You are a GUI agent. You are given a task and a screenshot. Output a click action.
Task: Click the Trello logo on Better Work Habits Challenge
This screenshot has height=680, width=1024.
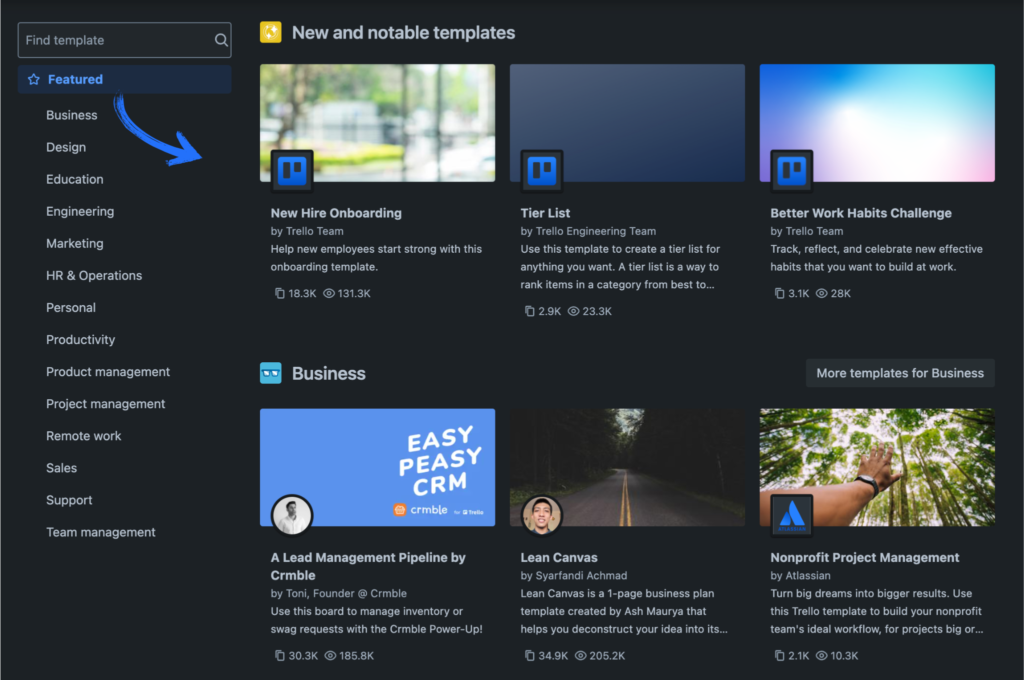pyautogui.click(x=792, y=170)
